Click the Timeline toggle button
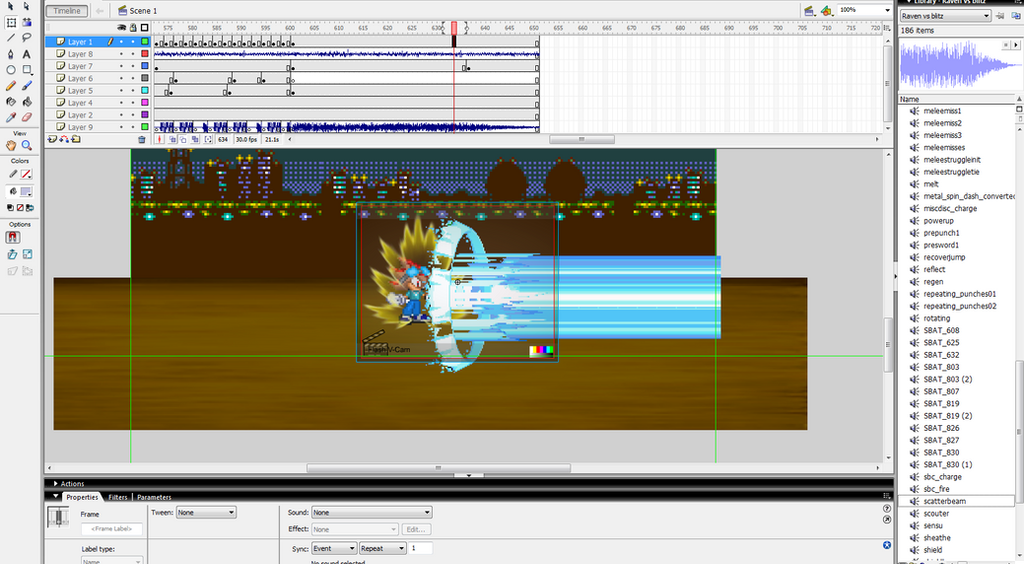 coord(67,10)
